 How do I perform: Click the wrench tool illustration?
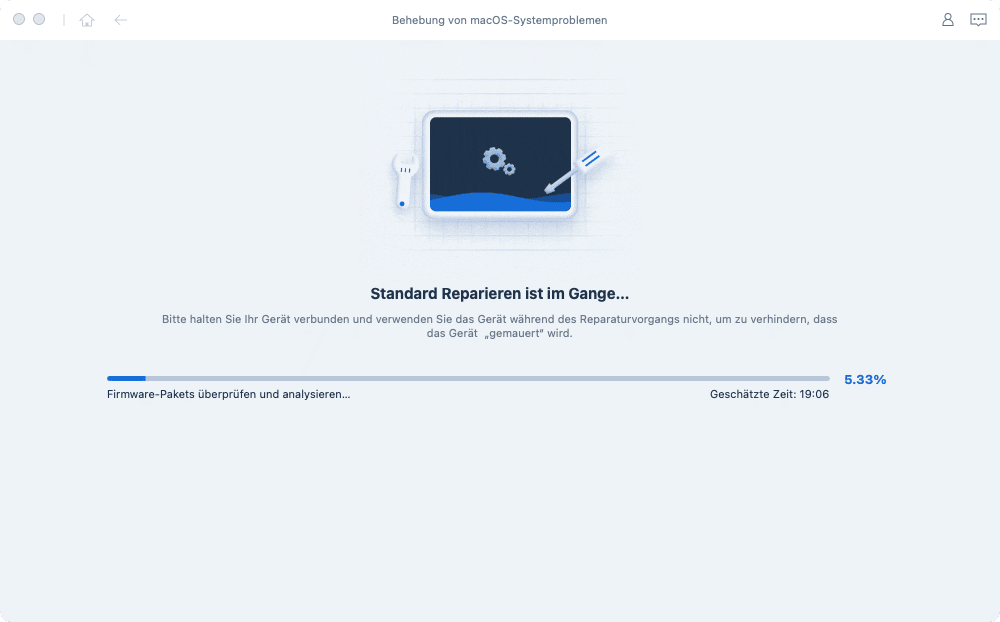click(404, 180)
